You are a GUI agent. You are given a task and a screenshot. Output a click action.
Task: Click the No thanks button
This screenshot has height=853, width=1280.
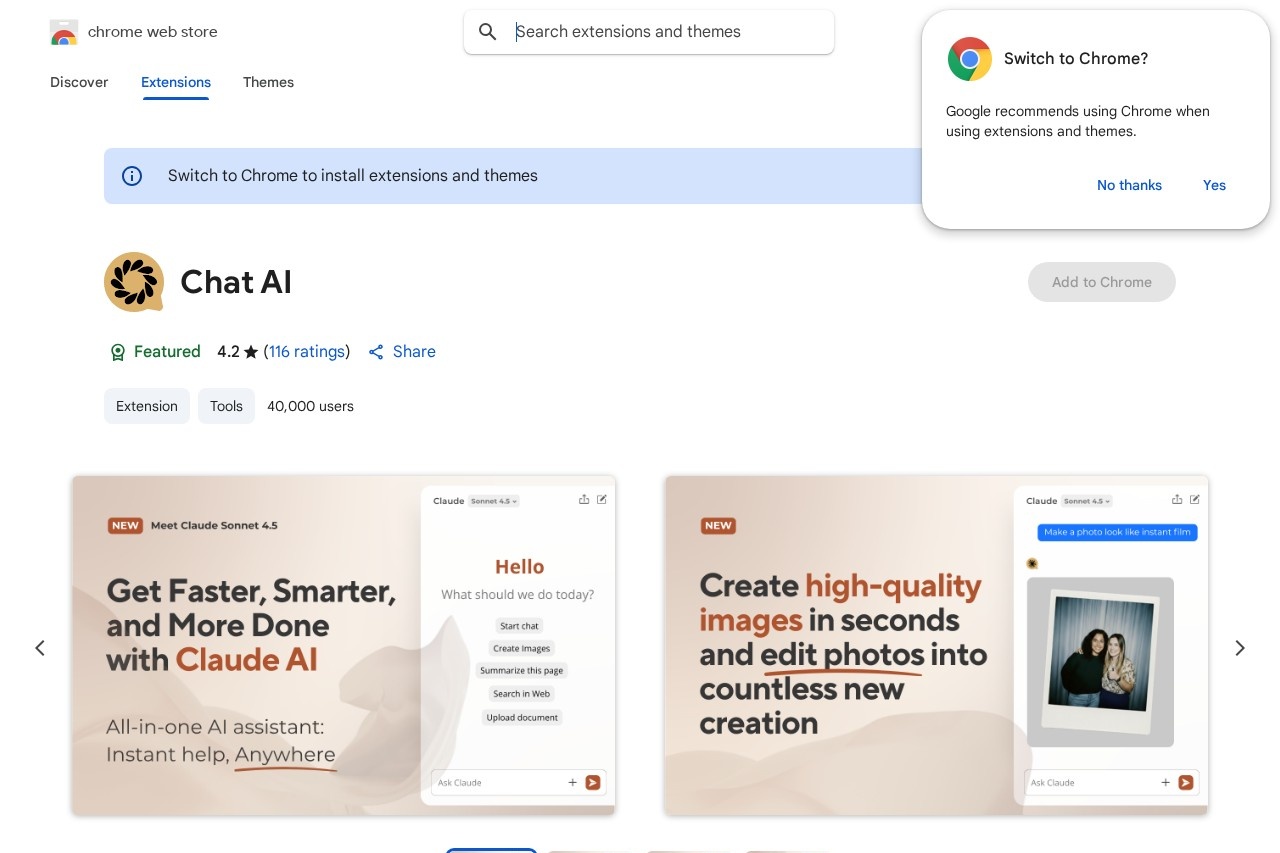[1129, 185]
